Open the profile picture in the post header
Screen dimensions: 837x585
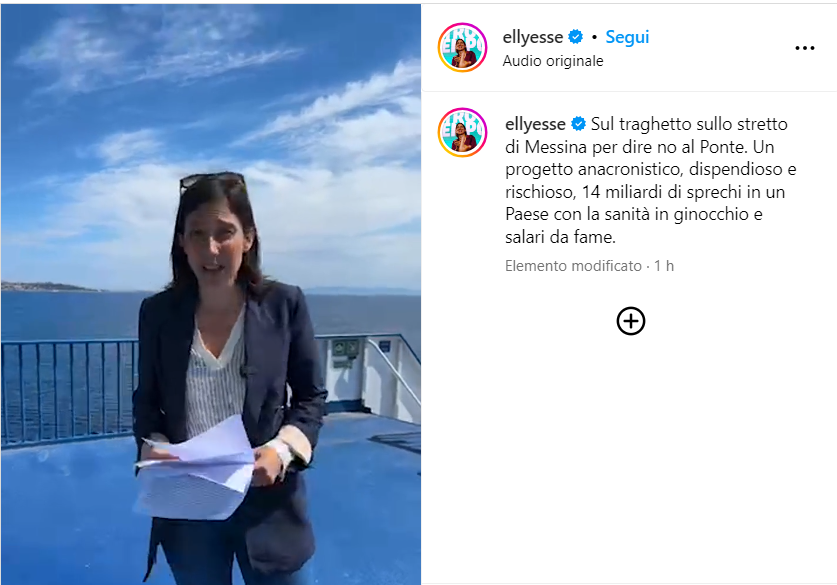(x=462, y=48)
